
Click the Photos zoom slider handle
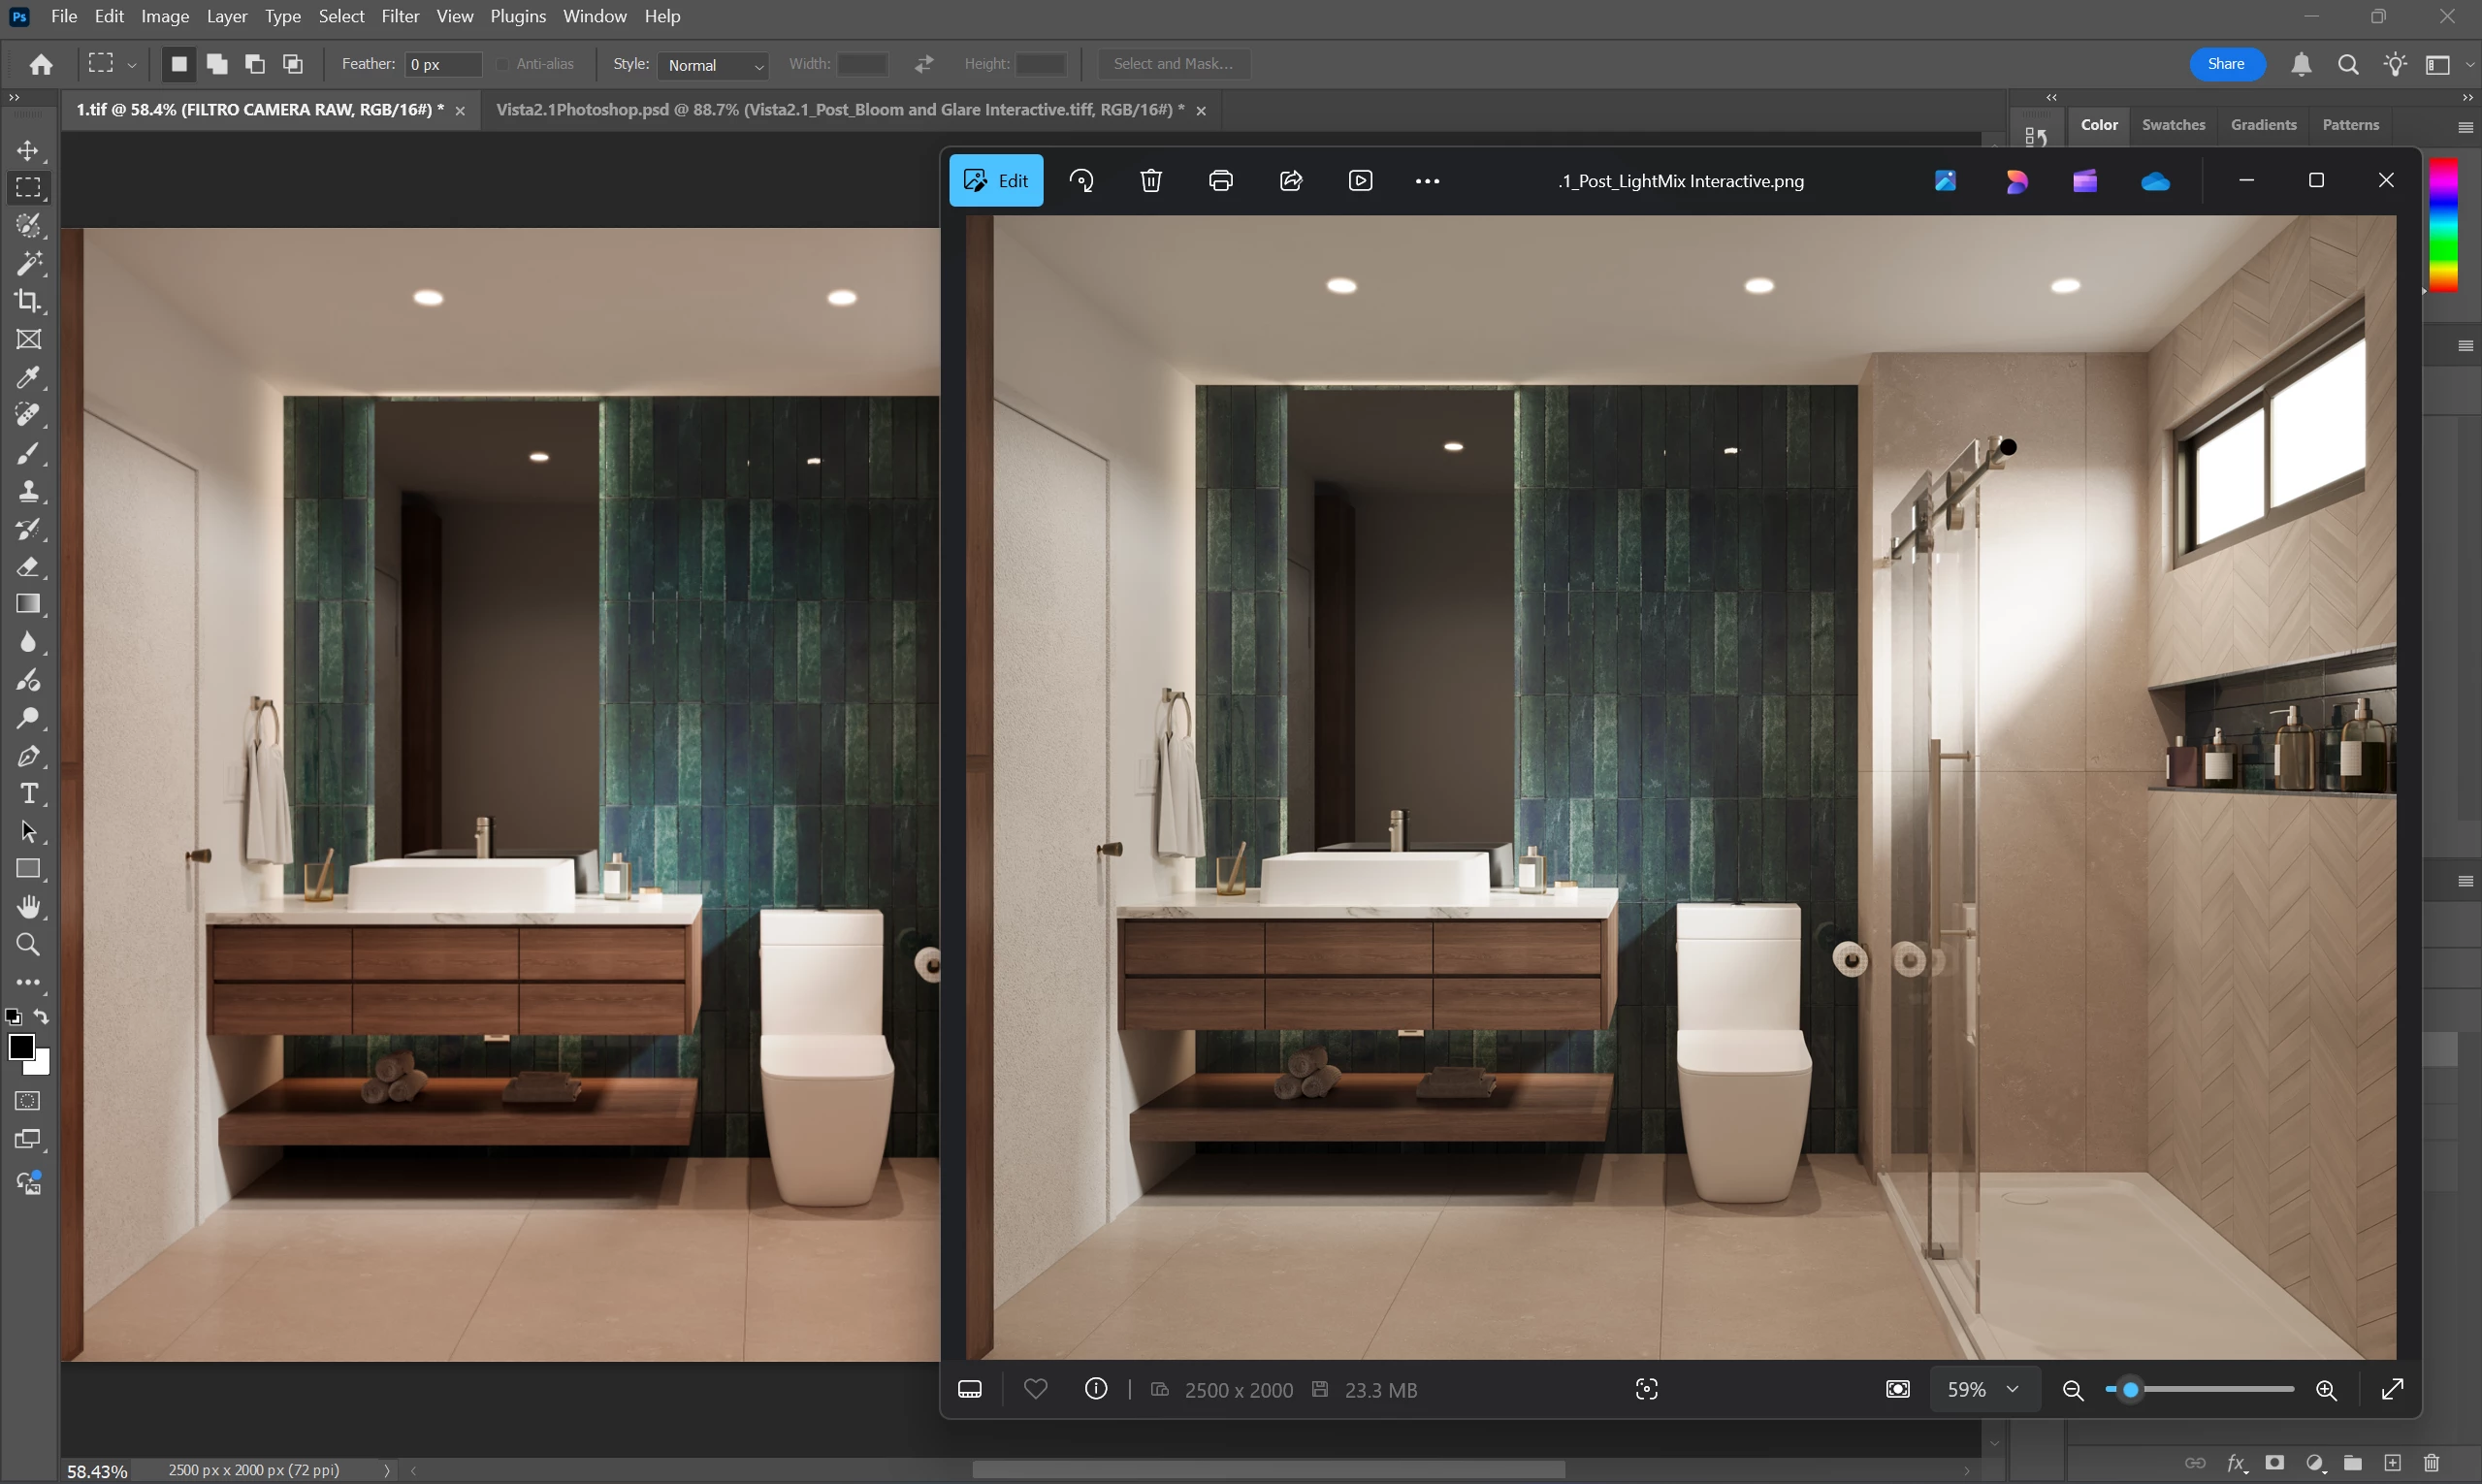pyautogui.click(x=2130, y=1389)
